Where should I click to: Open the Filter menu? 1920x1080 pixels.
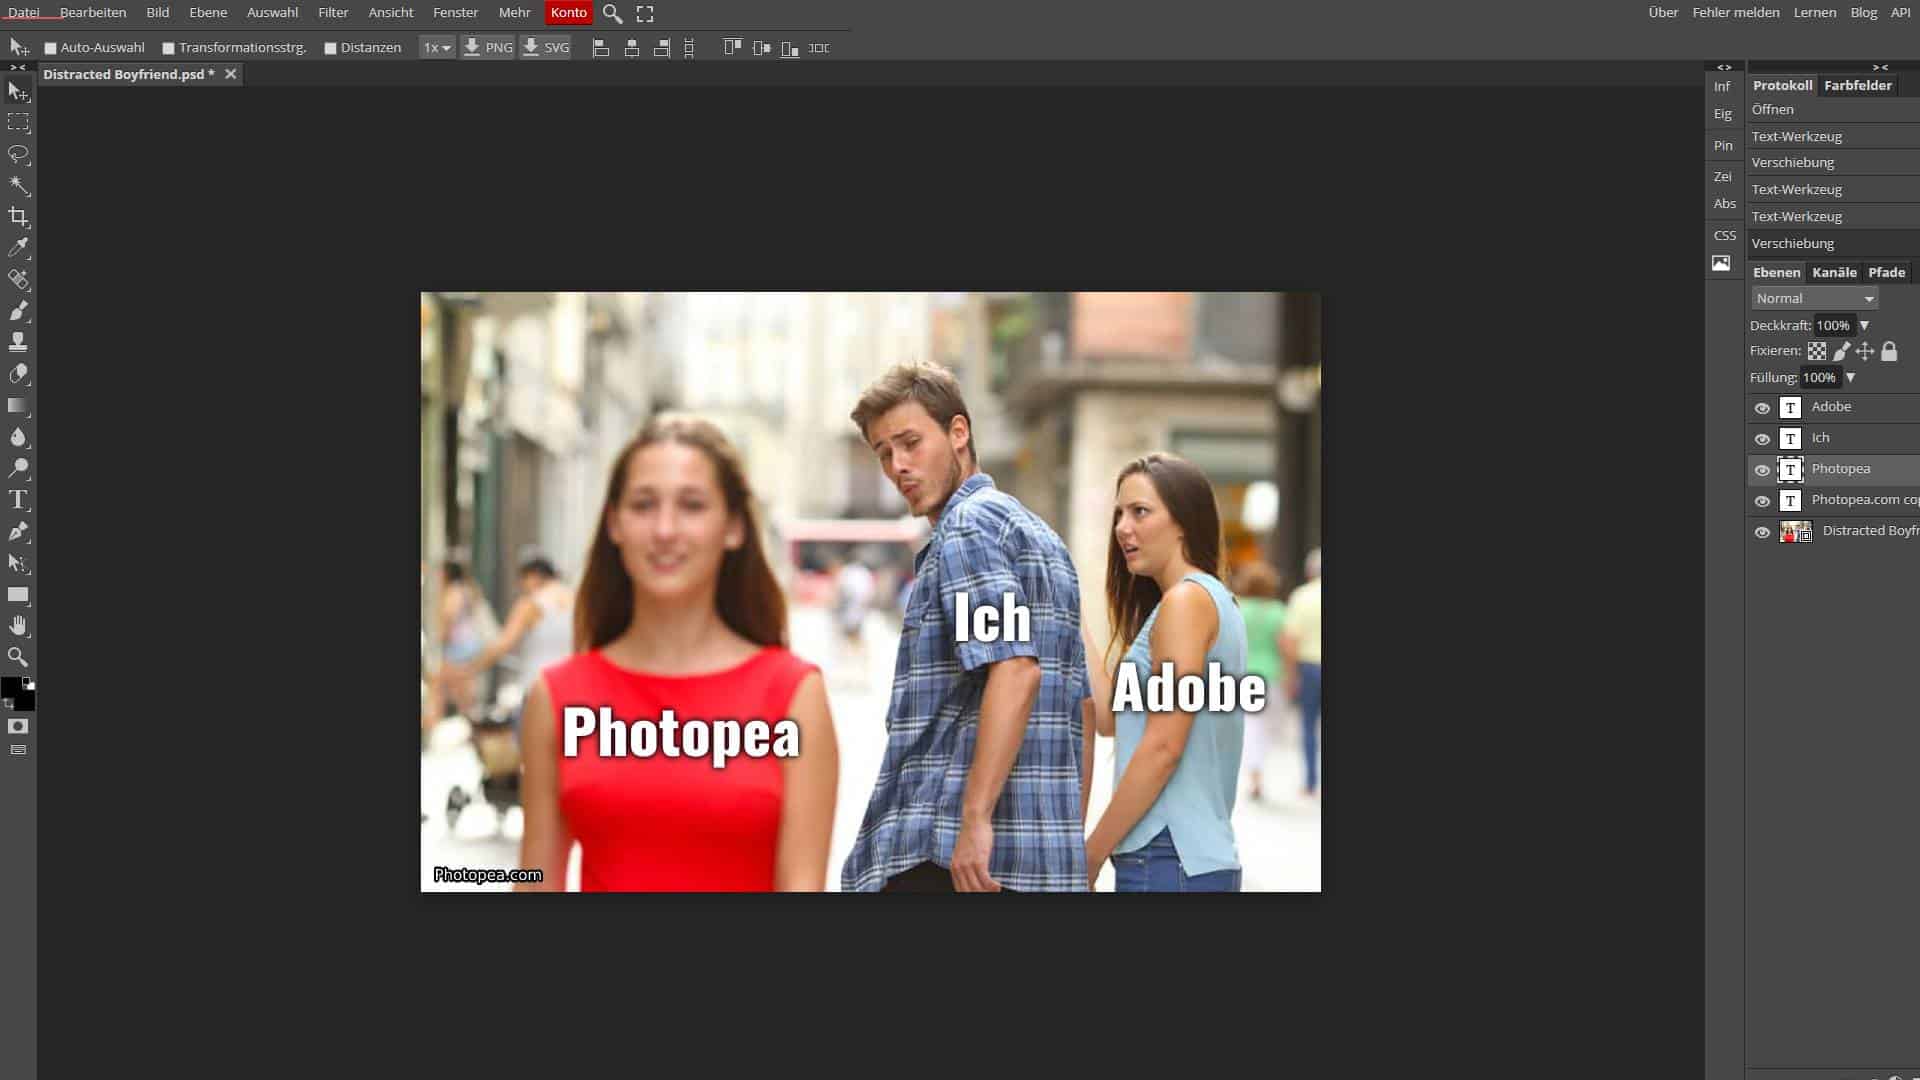[333, 13]
